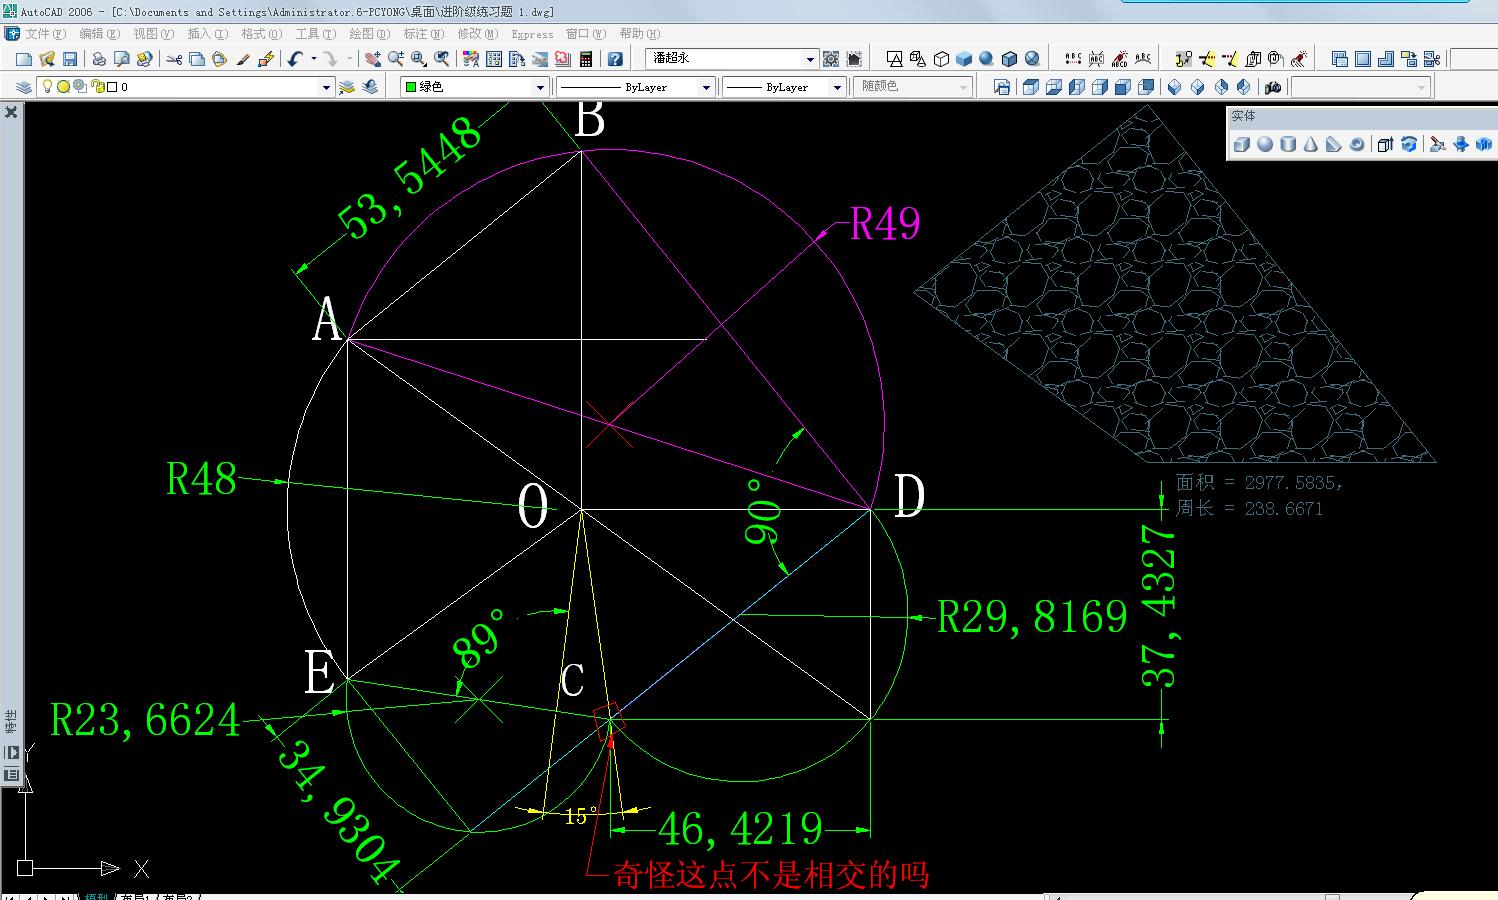Open the 文件(F) menu
Viewport: 1498px width, 900px height.
pos(46,34)
